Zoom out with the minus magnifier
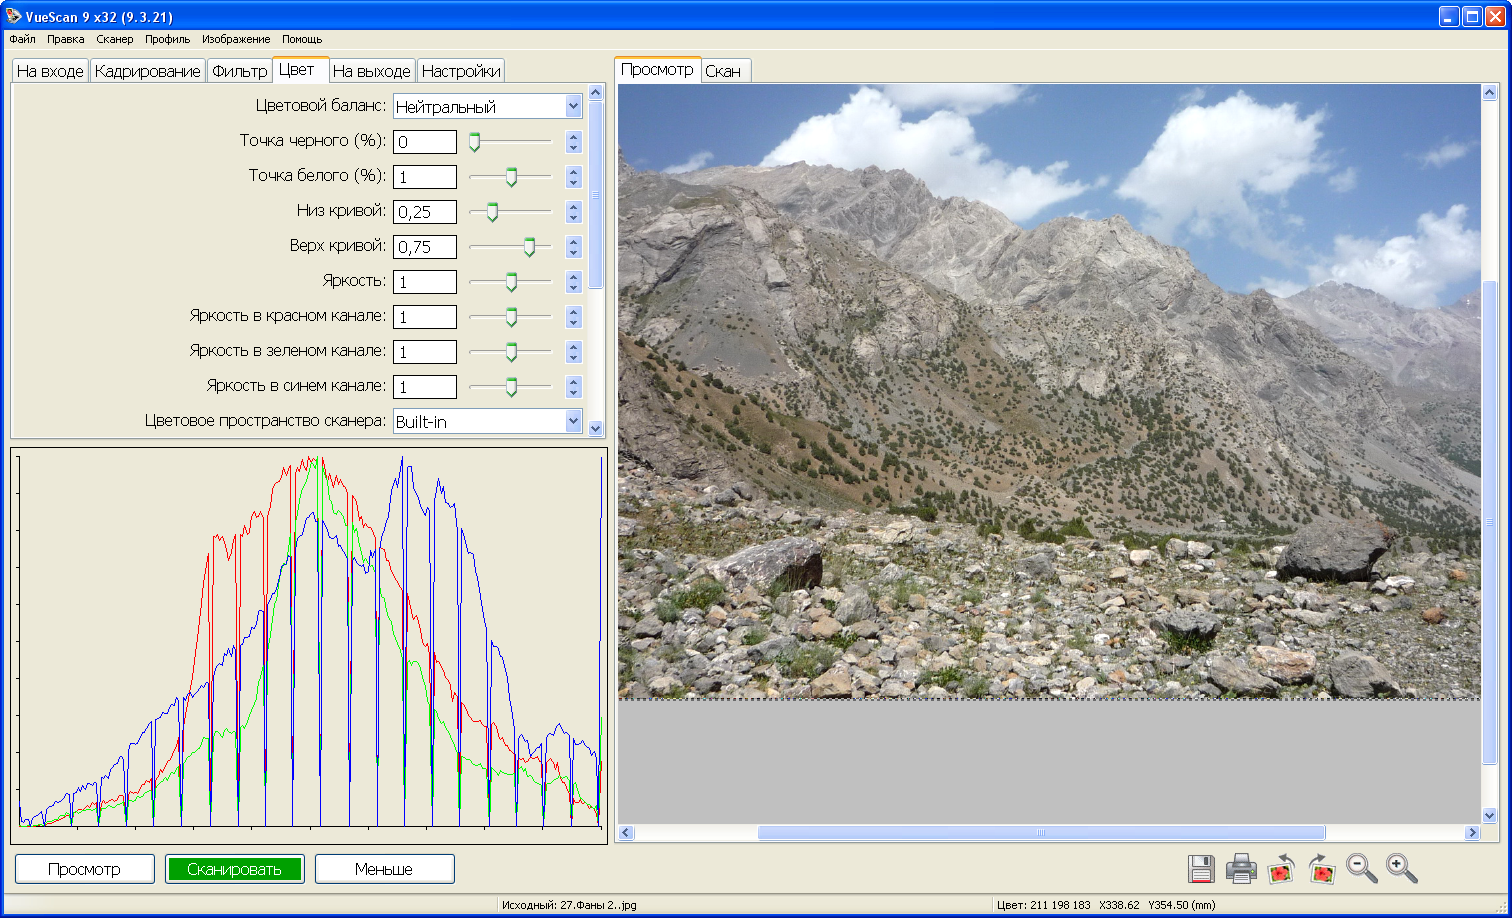This screenshot has height=918, width=1512. (1362, 869)
